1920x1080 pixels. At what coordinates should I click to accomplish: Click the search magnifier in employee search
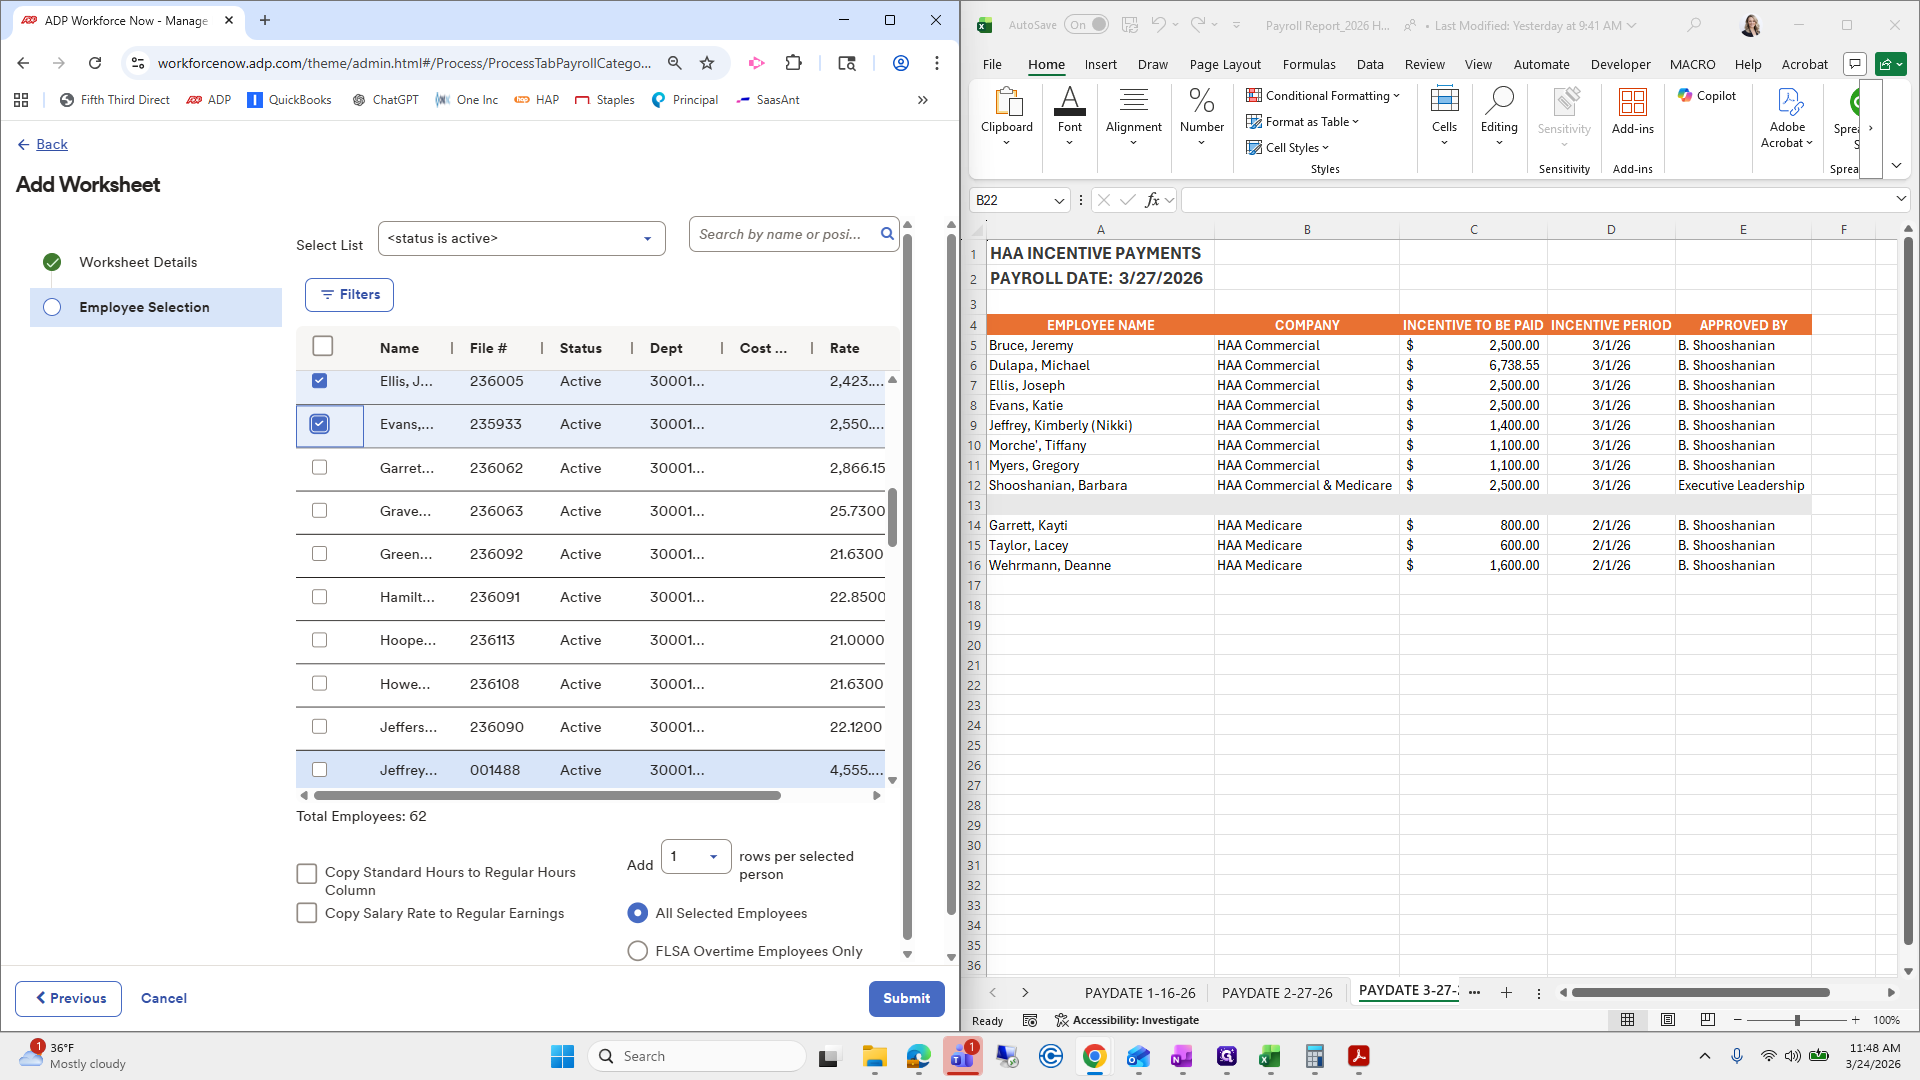point(886,234)
